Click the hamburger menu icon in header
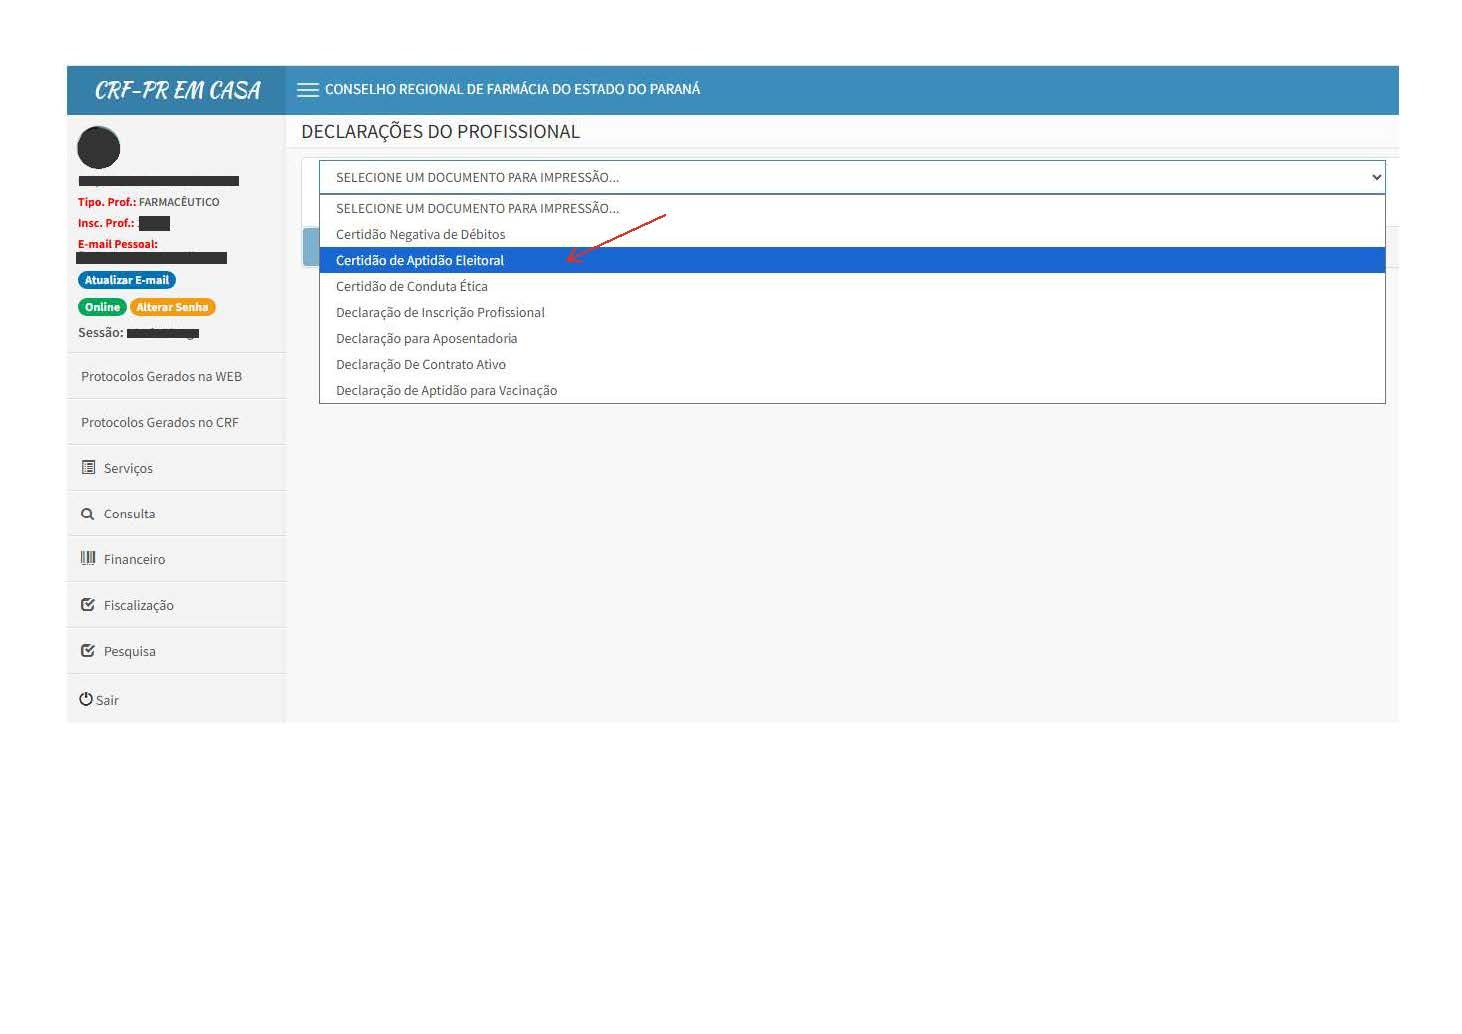Viewport: 1462px width, 1034px height. point(308,90)
